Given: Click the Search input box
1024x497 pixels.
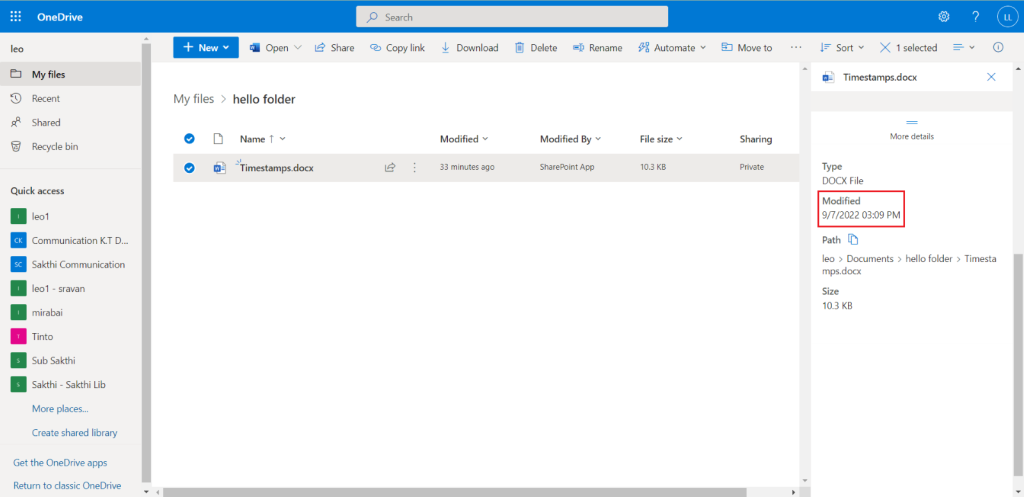Looking at the screenshot, I should click(512, 17).
